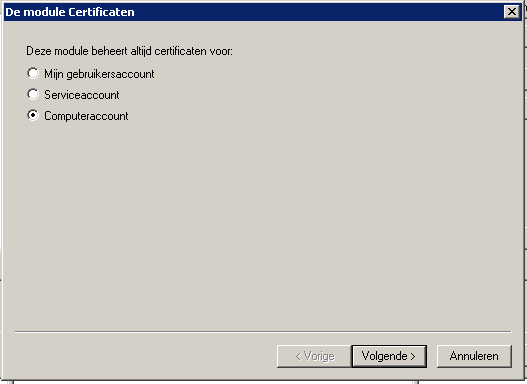
Task: Click the greyed-out < Vorige button
Action: pos(314,356)
